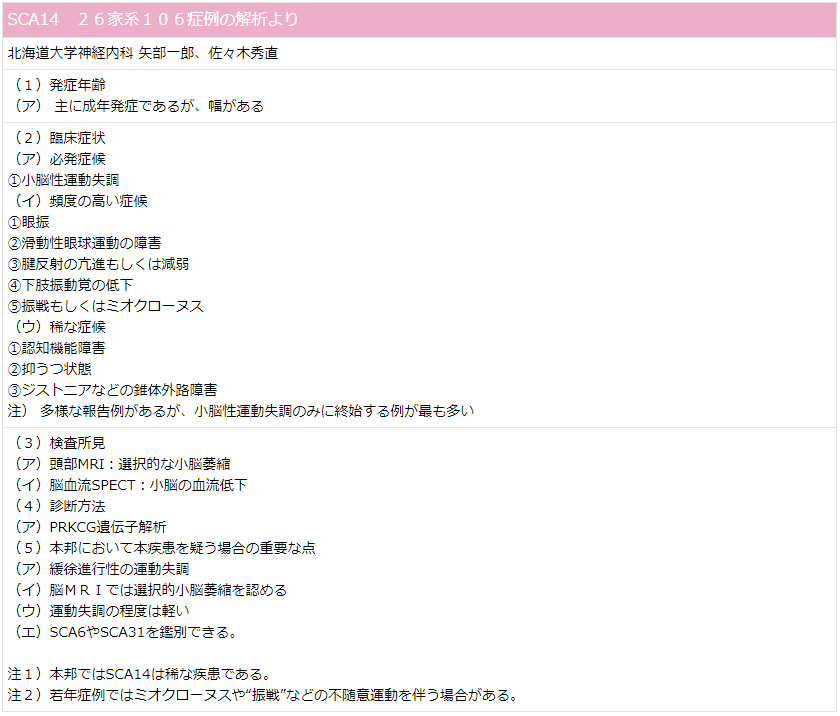Click the line '(ア)緩徐進行性の運動失調'
Image resolution: width=840 pixels, height=716 pixels.
coord(100,569)
